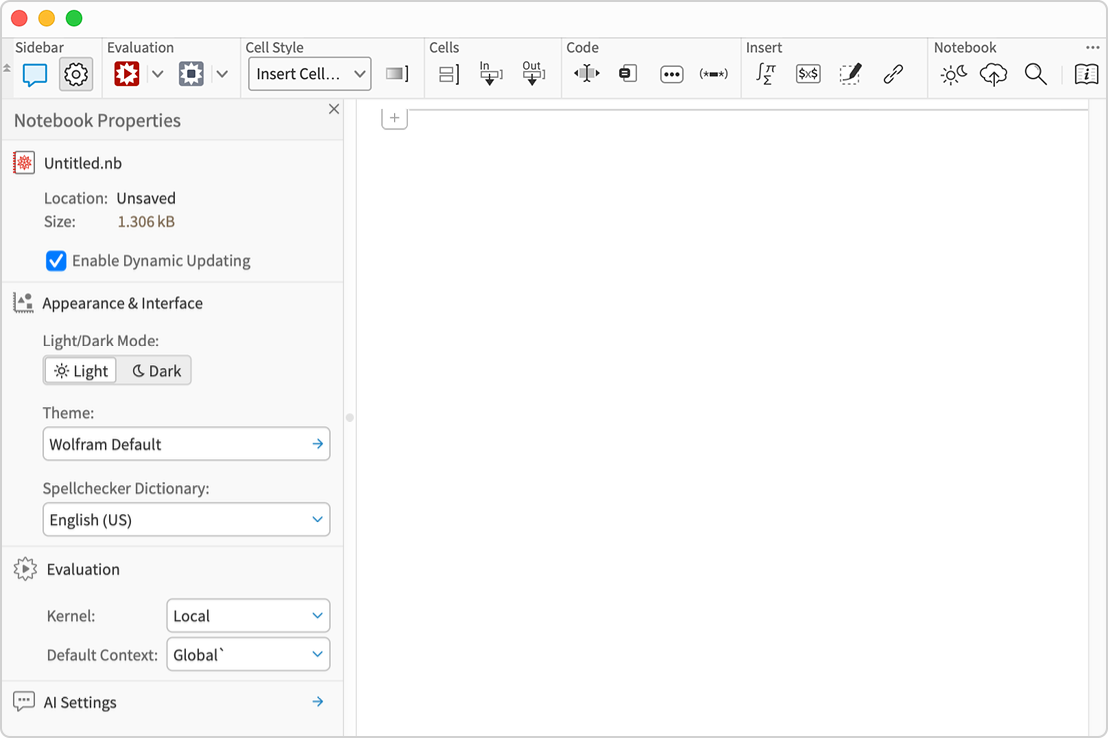Click the Abort evaluation icon
Screen dimensions: 1108x738
191,74
